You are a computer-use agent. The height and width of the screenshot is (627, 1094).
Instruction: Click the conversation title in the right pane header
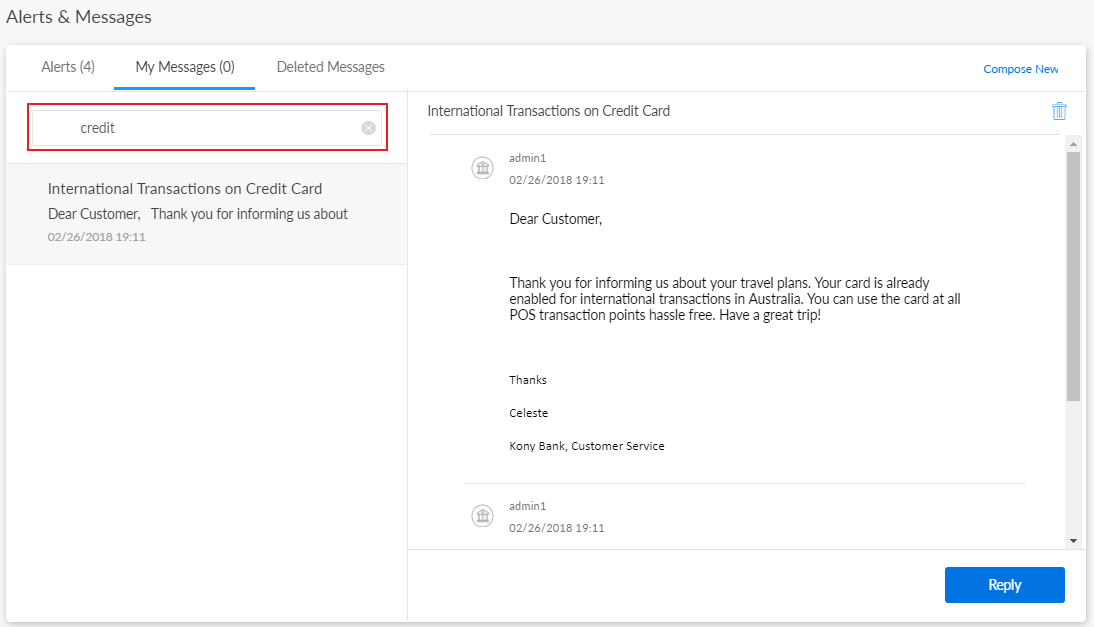[548, 111]
